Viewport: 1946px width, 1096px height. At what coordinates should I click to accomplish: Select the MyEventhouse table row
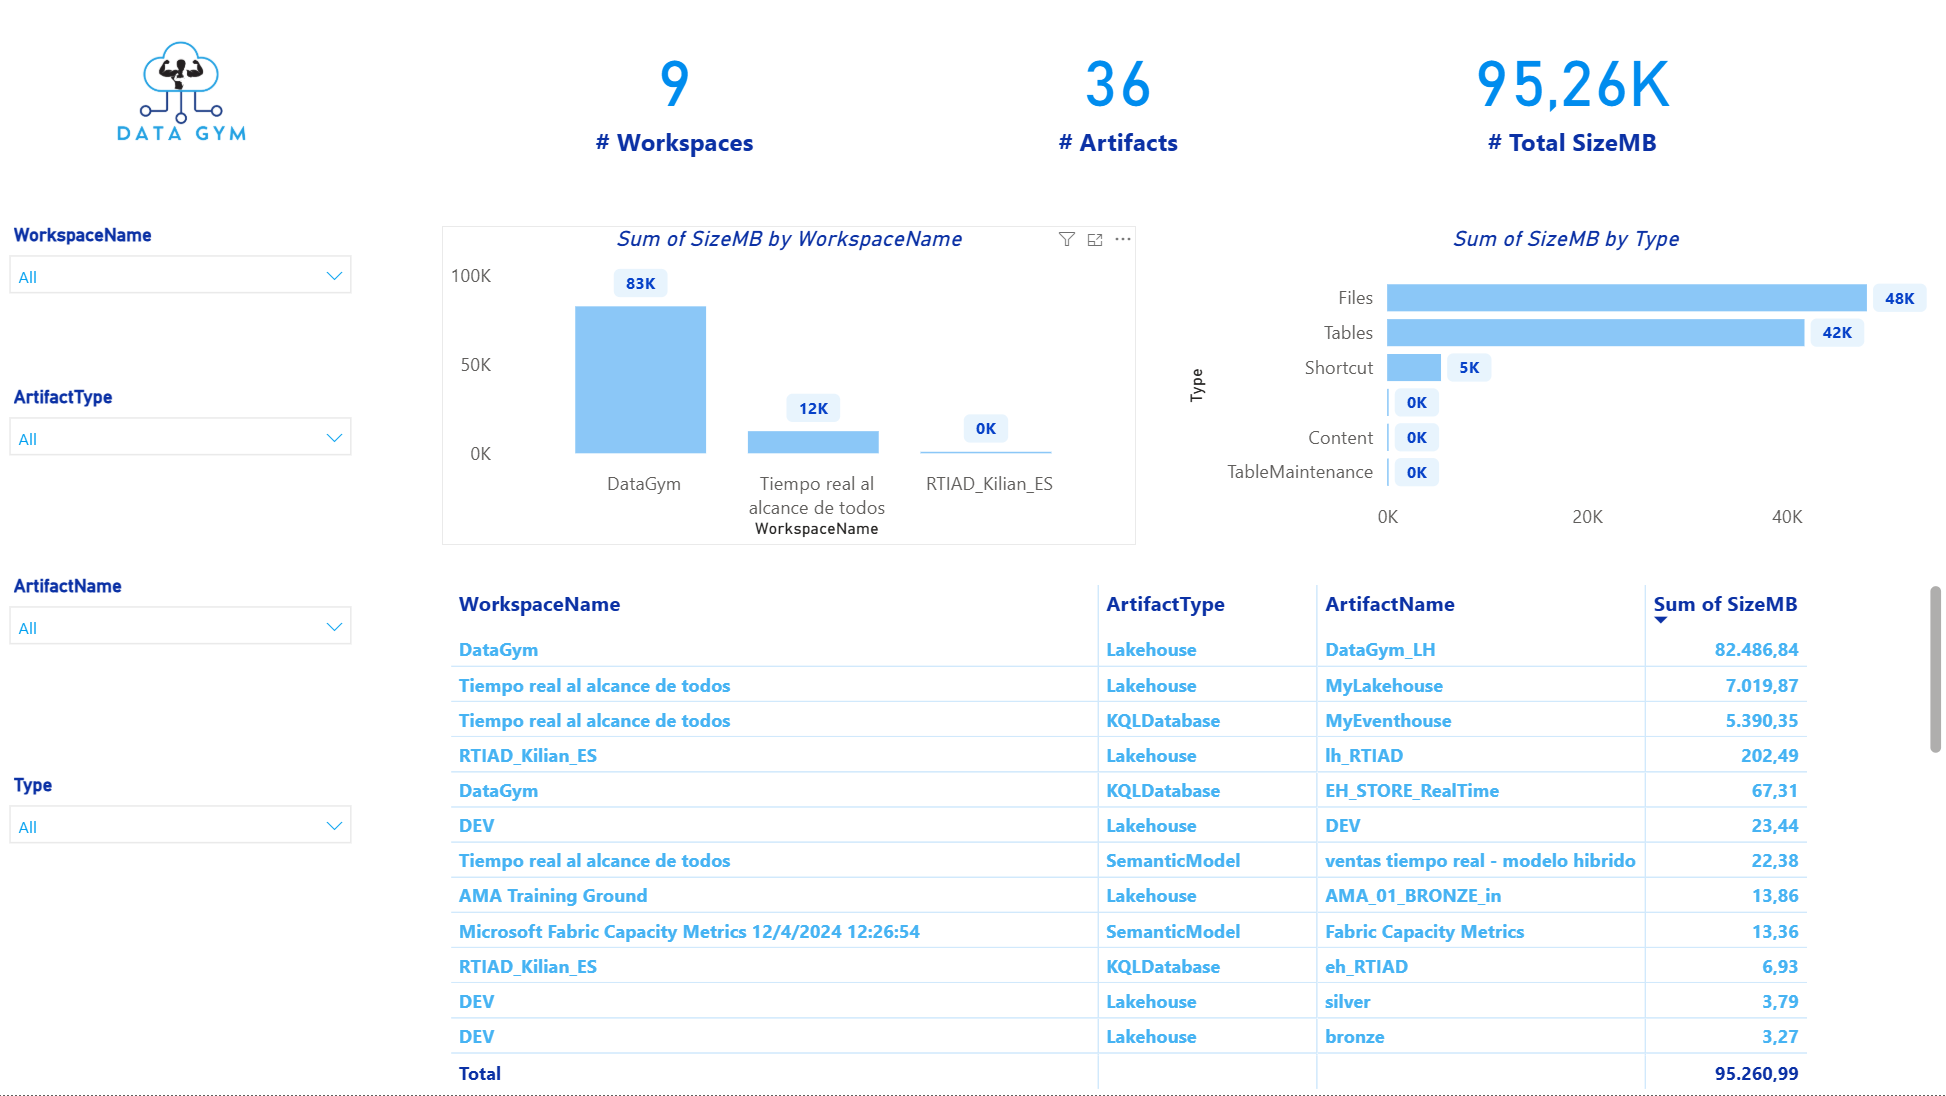pos(1128,721)
